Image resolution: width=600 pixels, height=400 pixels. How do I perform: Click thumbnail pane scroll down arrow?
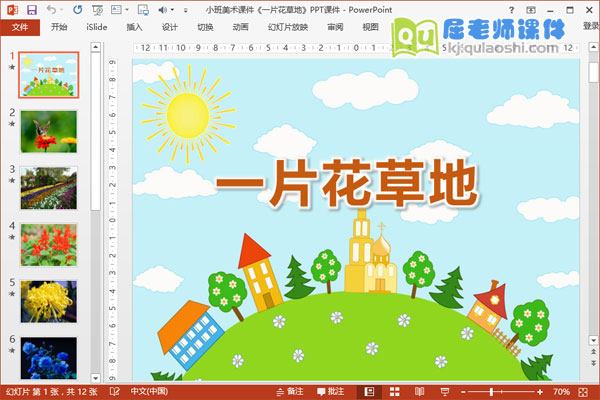point(96,378)
